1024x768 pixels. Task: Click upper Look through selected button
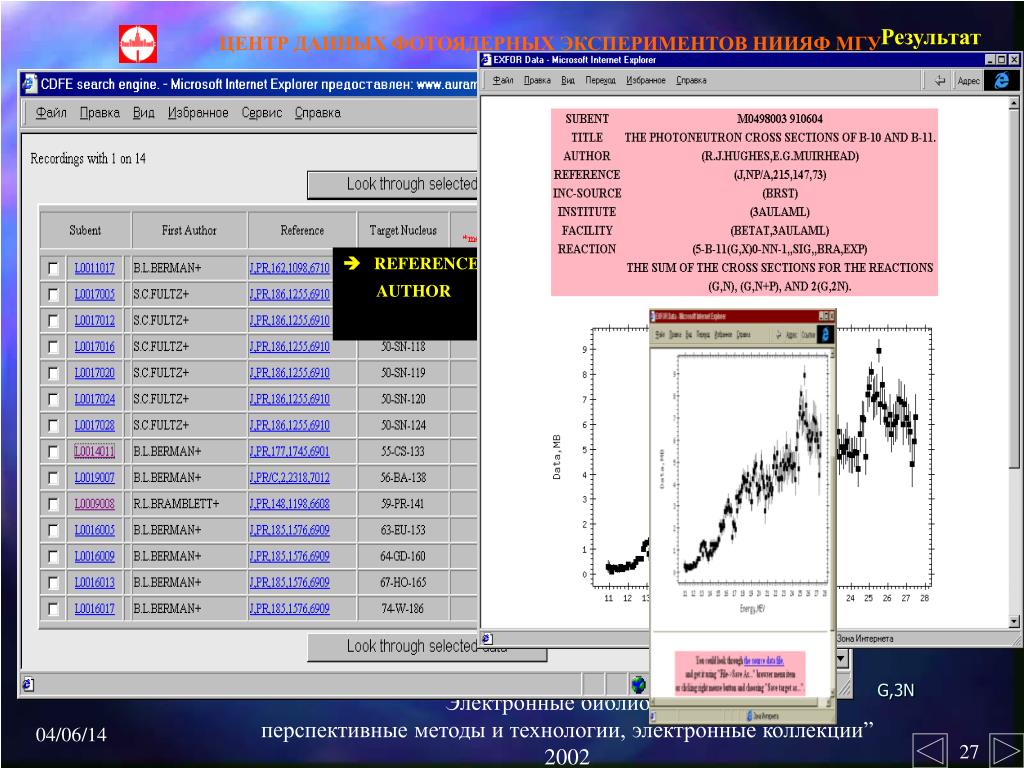pyautogui.click(x=392, y=185)
